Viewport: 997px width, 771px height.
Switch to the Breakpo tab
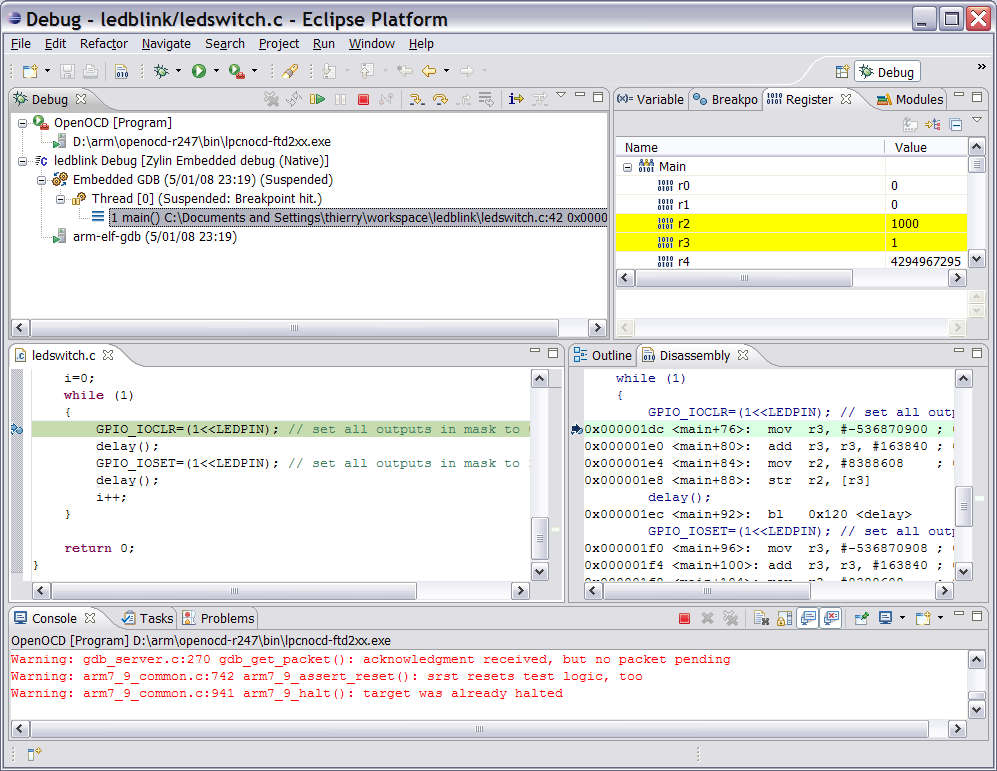pyautogui.click(x=725, y=100)
